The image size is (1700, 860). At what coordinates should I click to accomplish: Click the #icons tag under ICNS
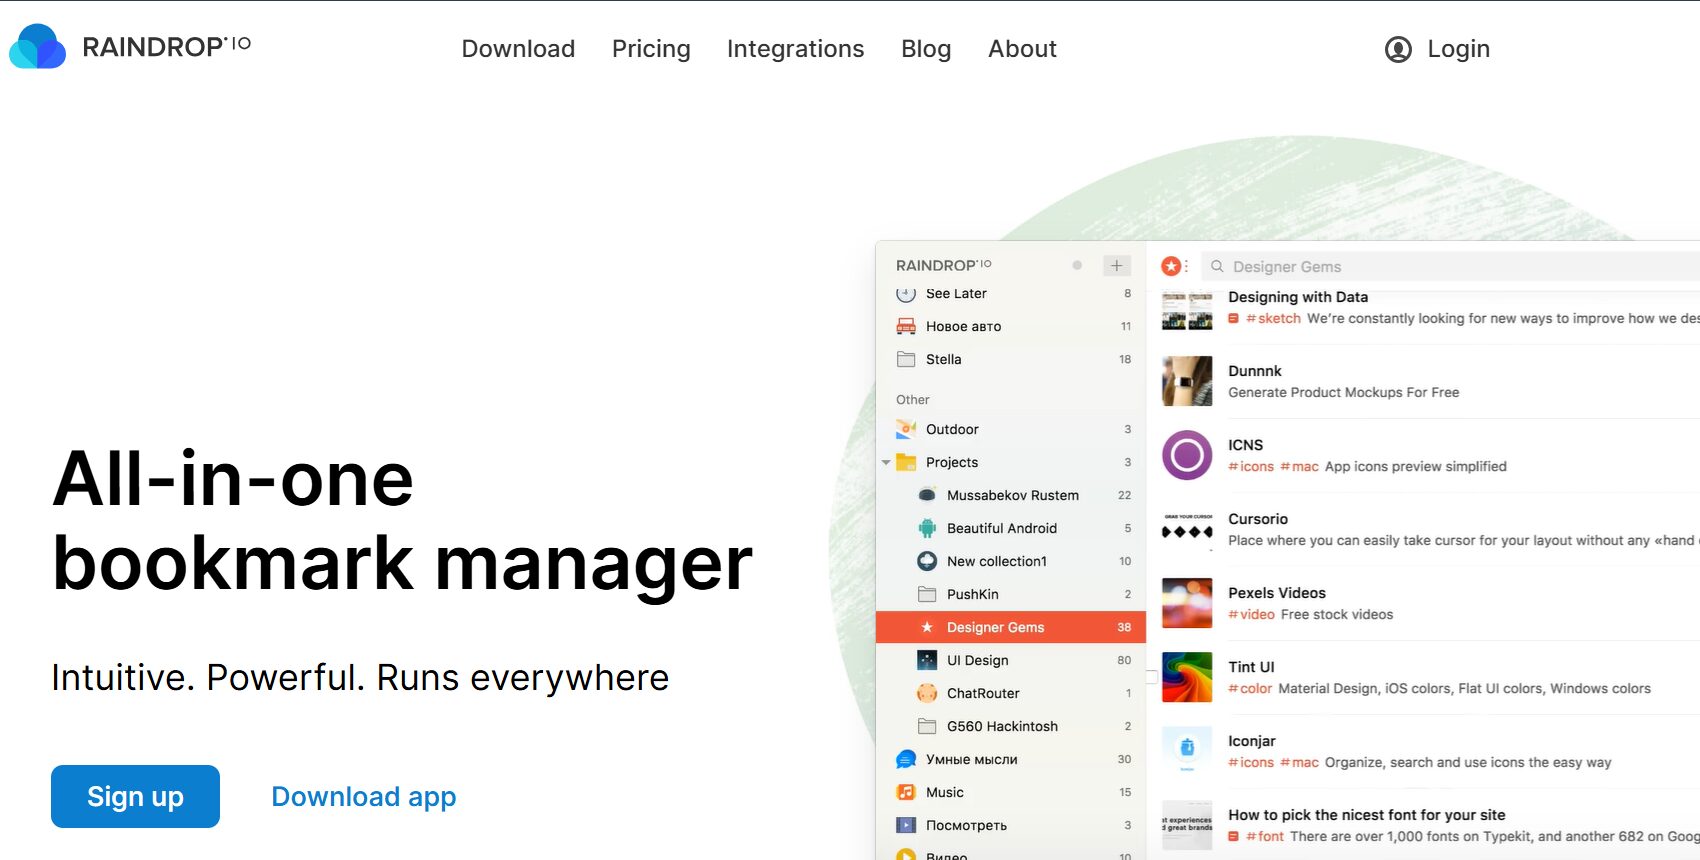(x=1251, y=466)
